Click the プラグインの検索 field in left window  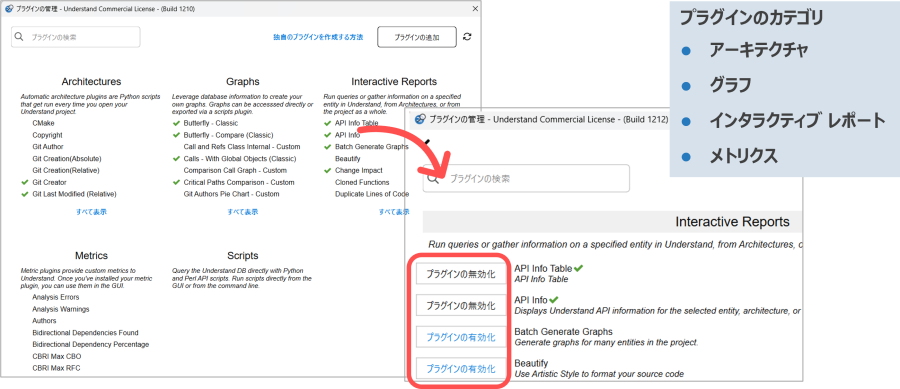click(76, 37)
